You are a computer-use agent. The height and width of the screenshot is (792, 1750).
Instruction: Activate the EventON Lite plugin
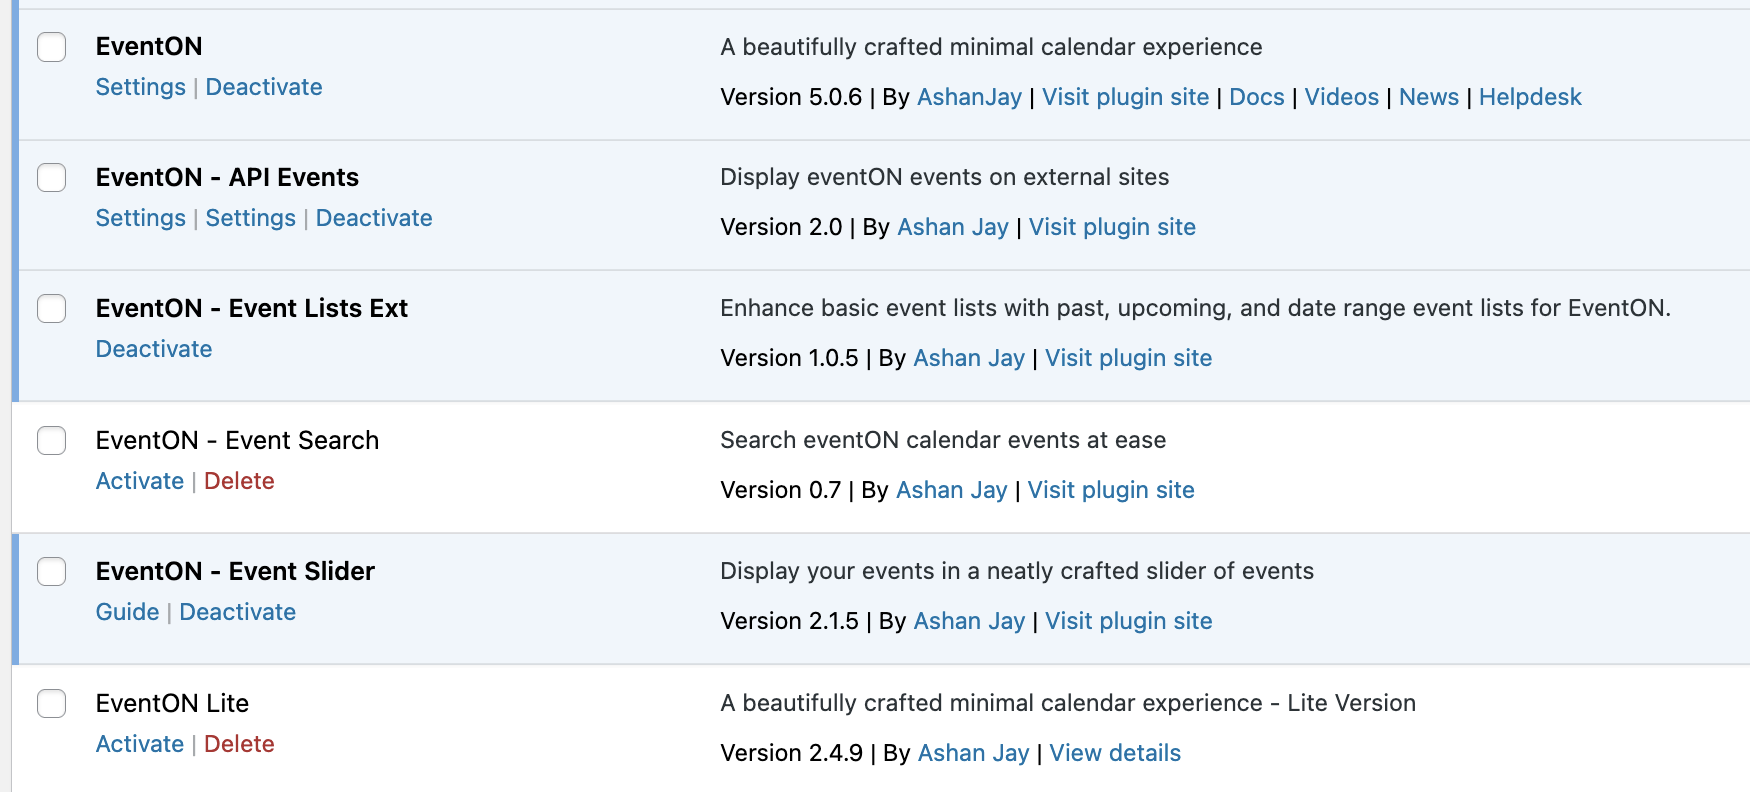(x=139, y=745)
